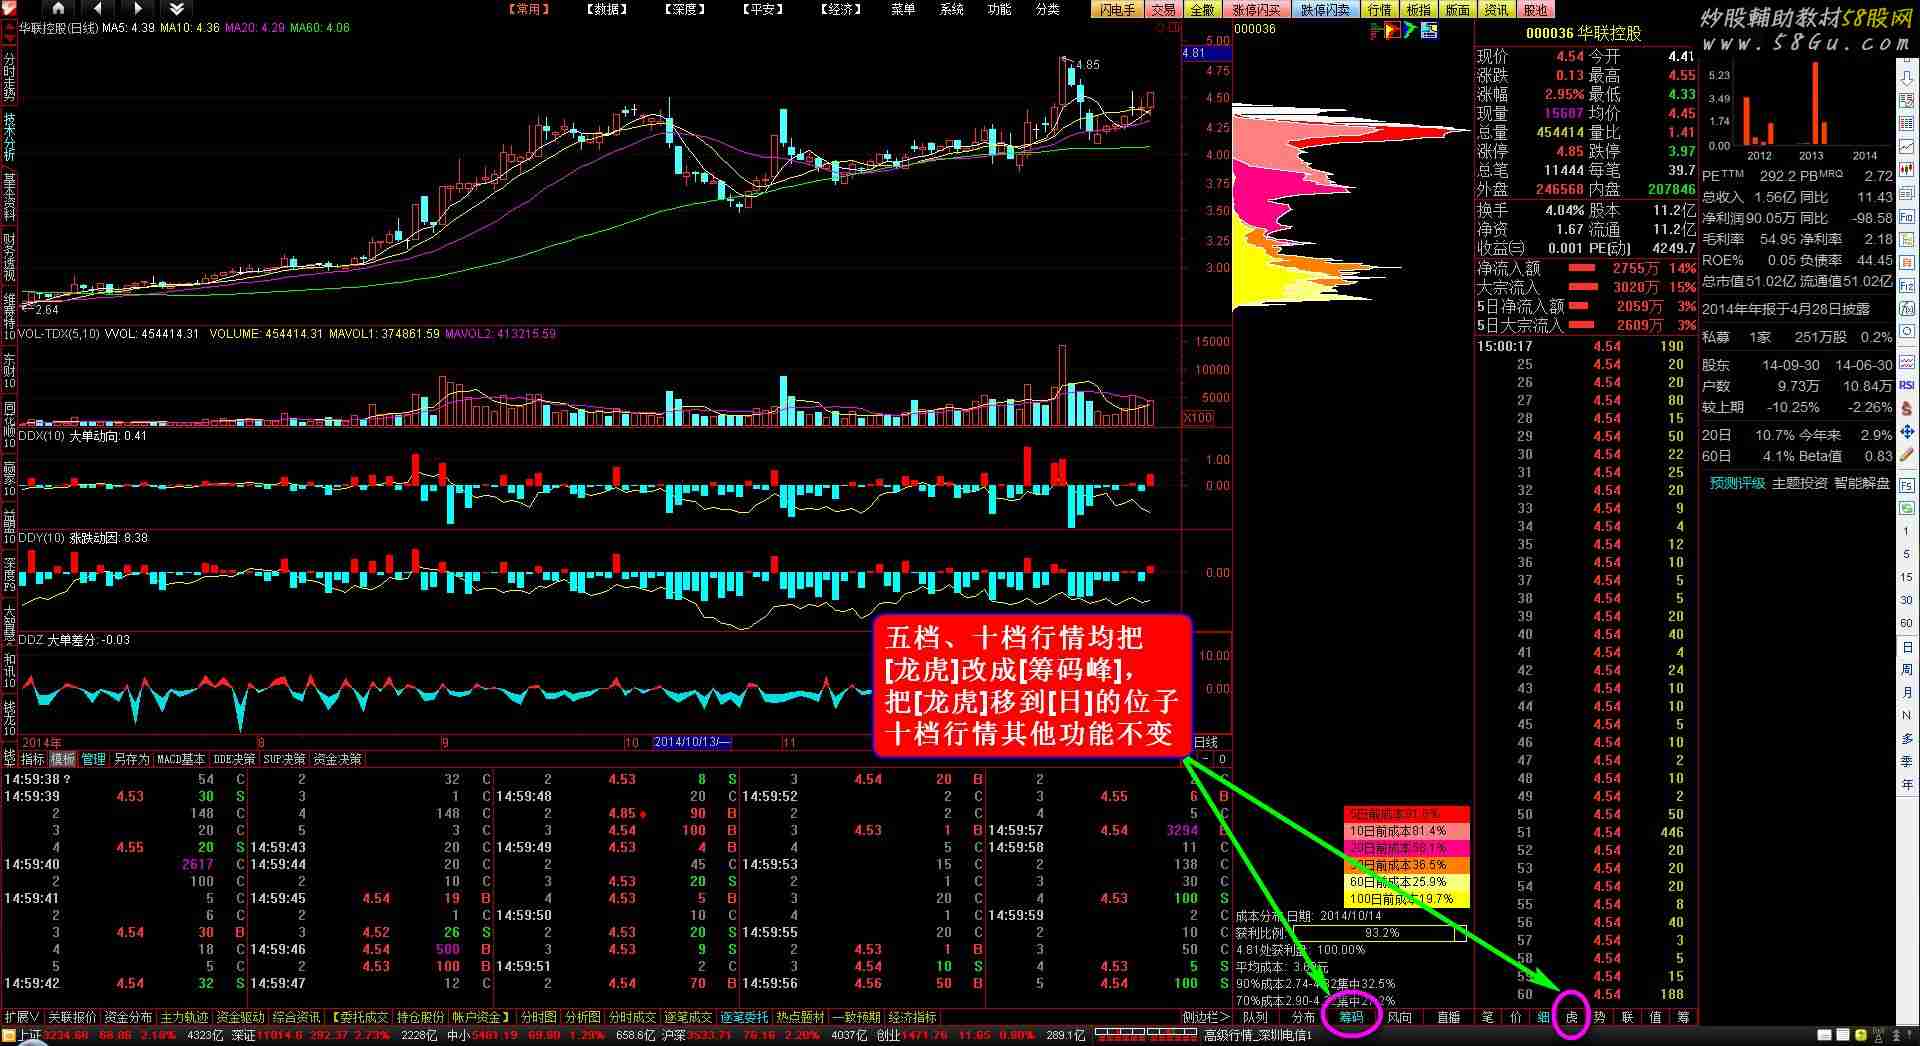Click the 全撤 button
This screenshot has width=1920, height=1046.
click(1202, 9)
